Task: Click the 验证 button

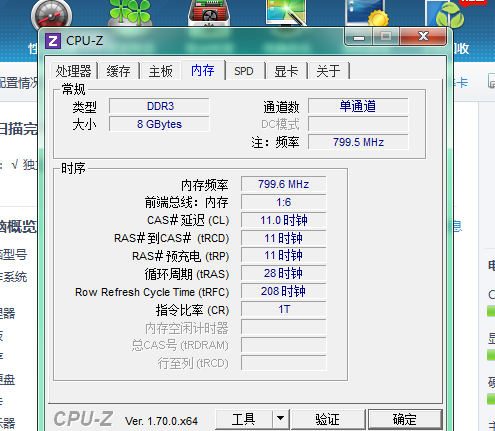Action: point(328,419)
